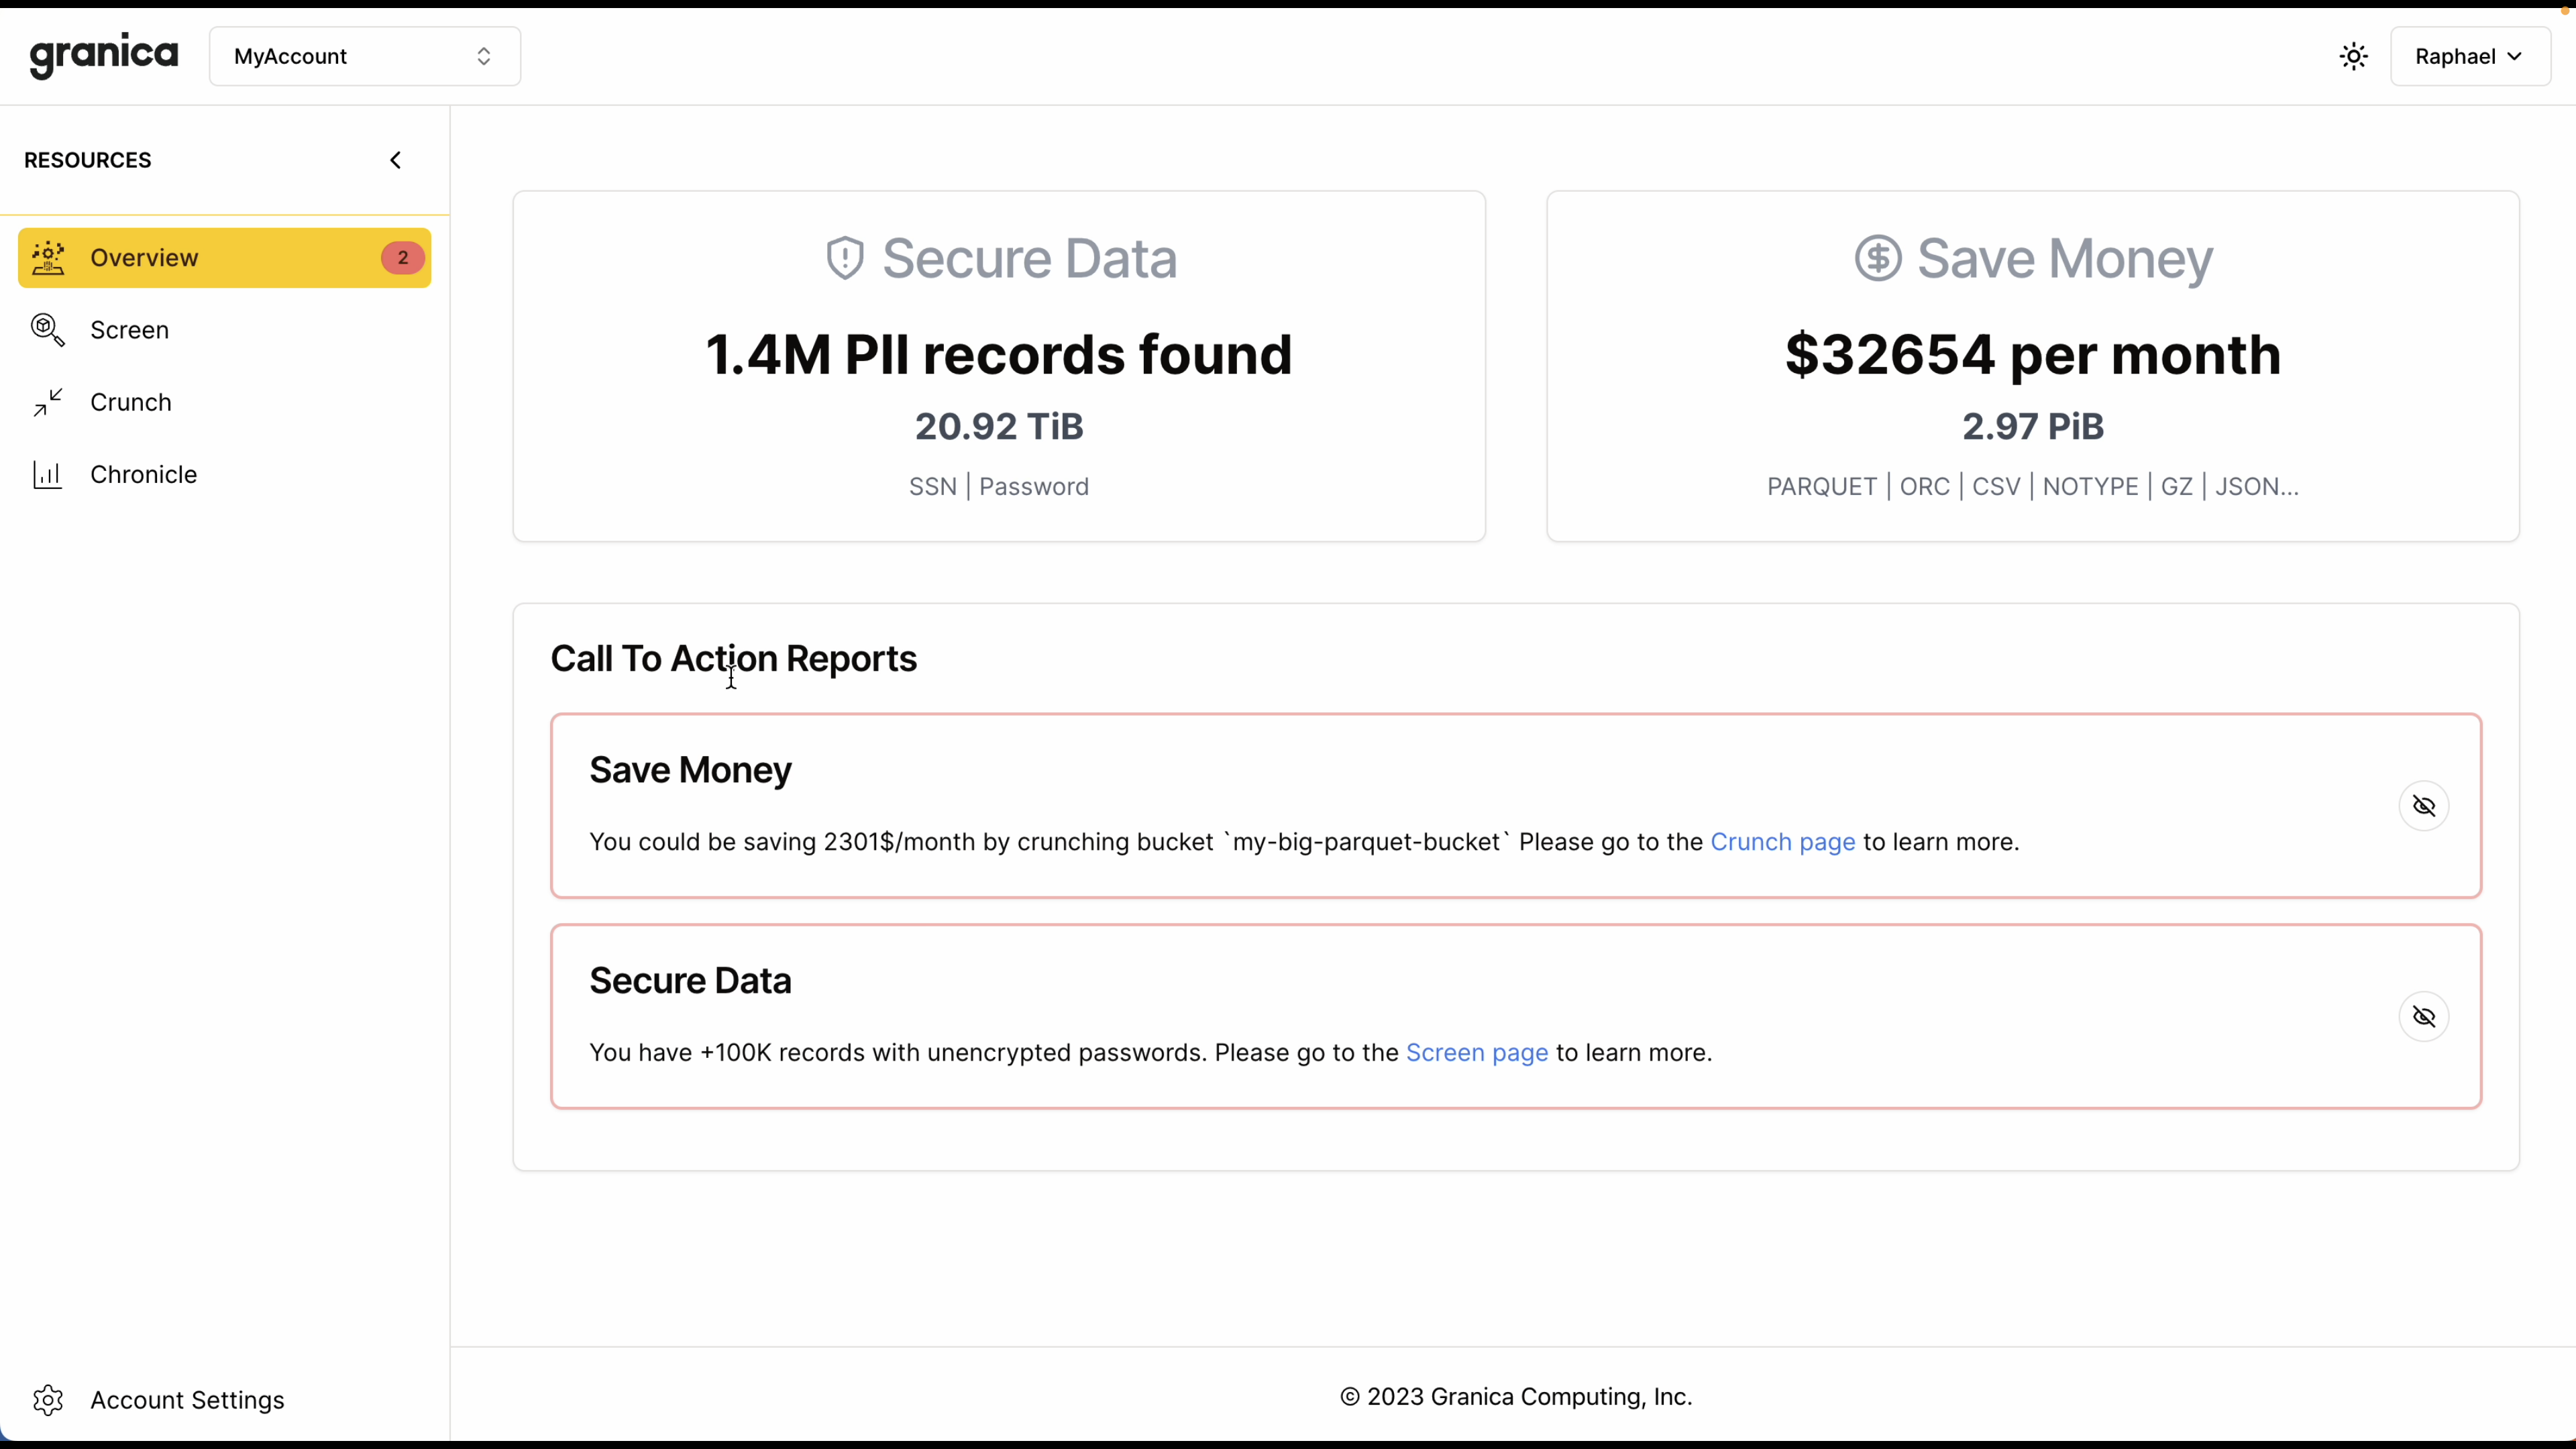Image resolution: width=2576 pixels, height=1449 pixels.
Task: Follow the Screen page link
Action: pos(1476,1053)
